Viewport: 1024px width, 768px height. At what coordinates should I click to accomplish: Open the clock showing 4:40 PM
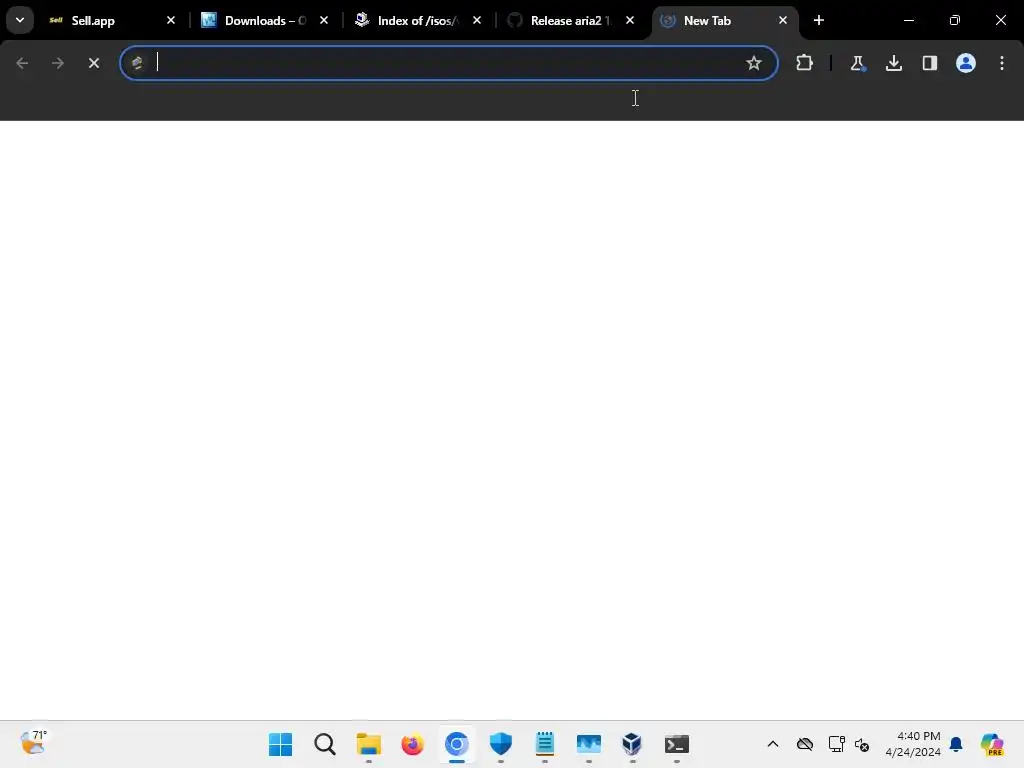[x=913, y=744]
